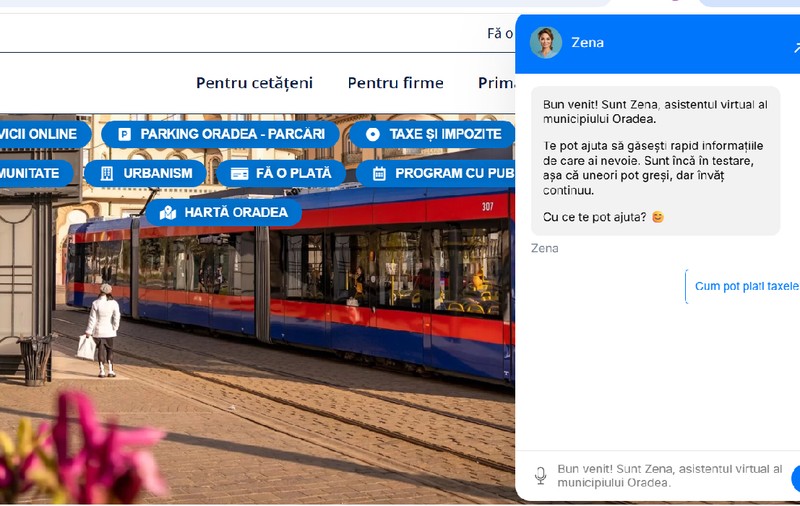Open the Hartă Oradea shortcut
The height and width of the screenshot is (506, 800).
(224, 212)
